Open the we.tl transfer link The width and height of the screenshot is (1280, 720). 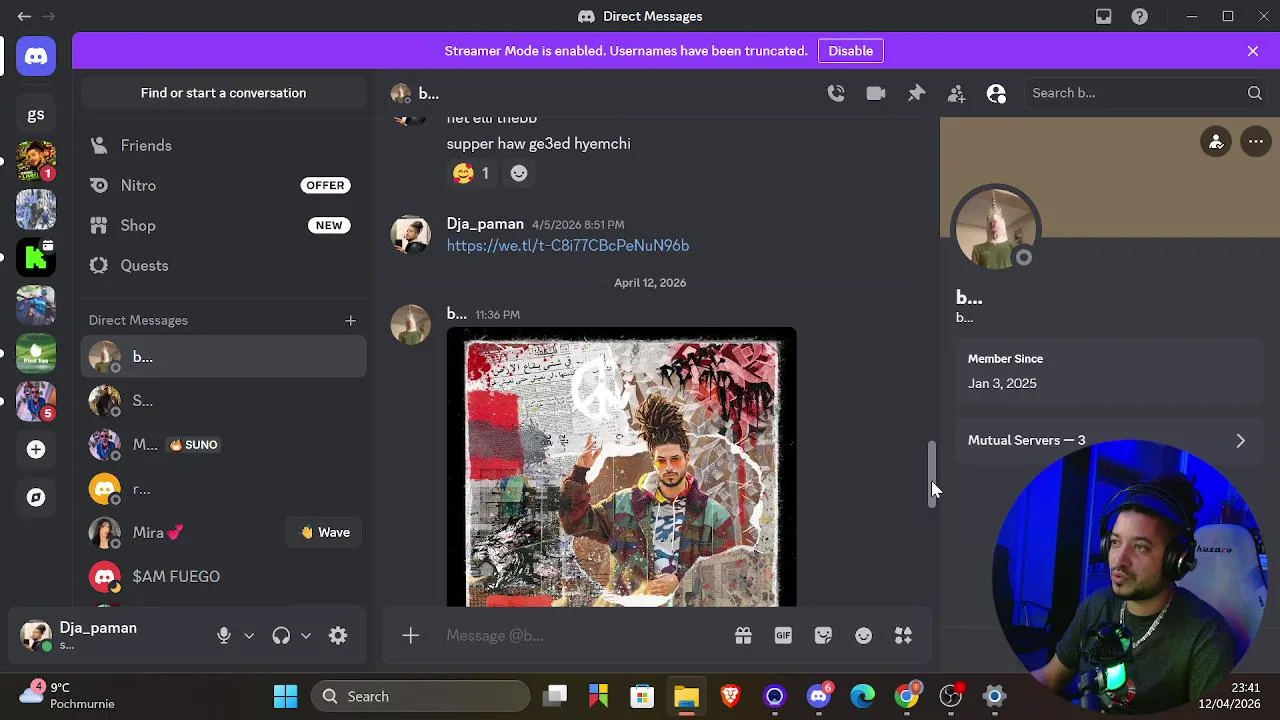pos(568,245)
